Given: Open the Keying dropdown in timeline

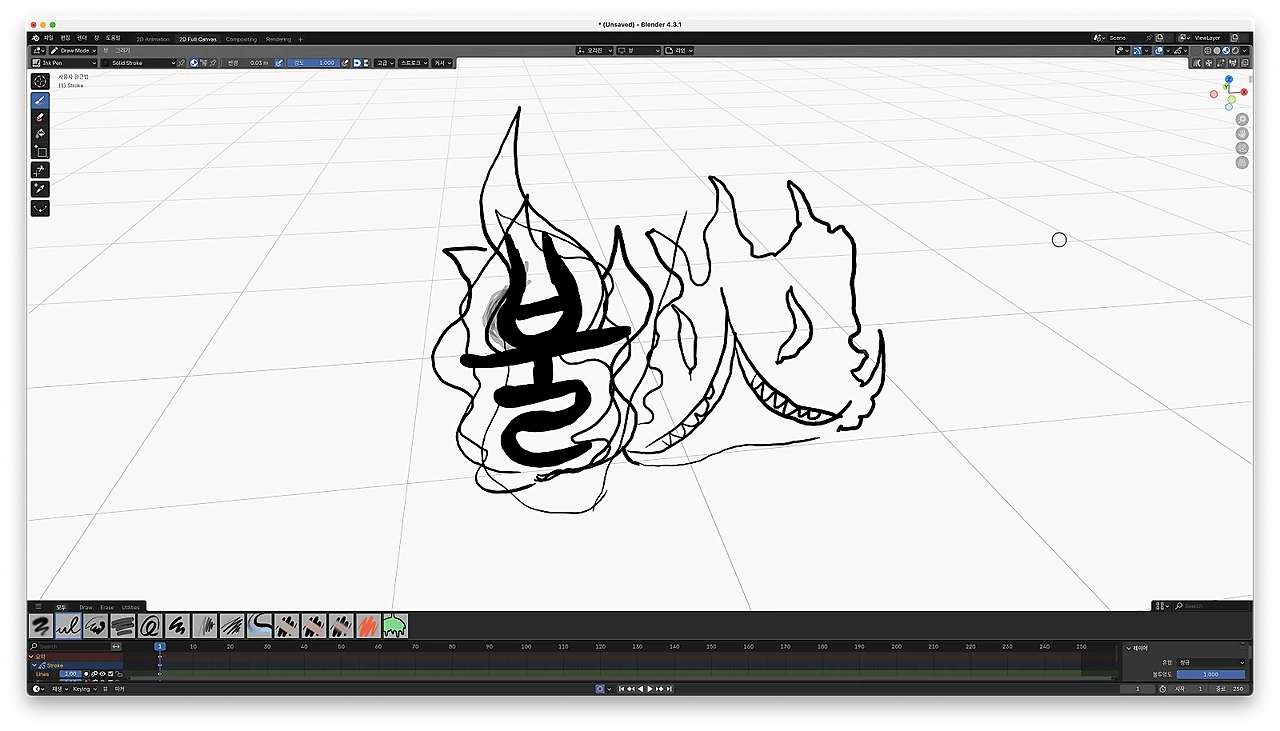Looking at the screenshot, I should 84,689.
